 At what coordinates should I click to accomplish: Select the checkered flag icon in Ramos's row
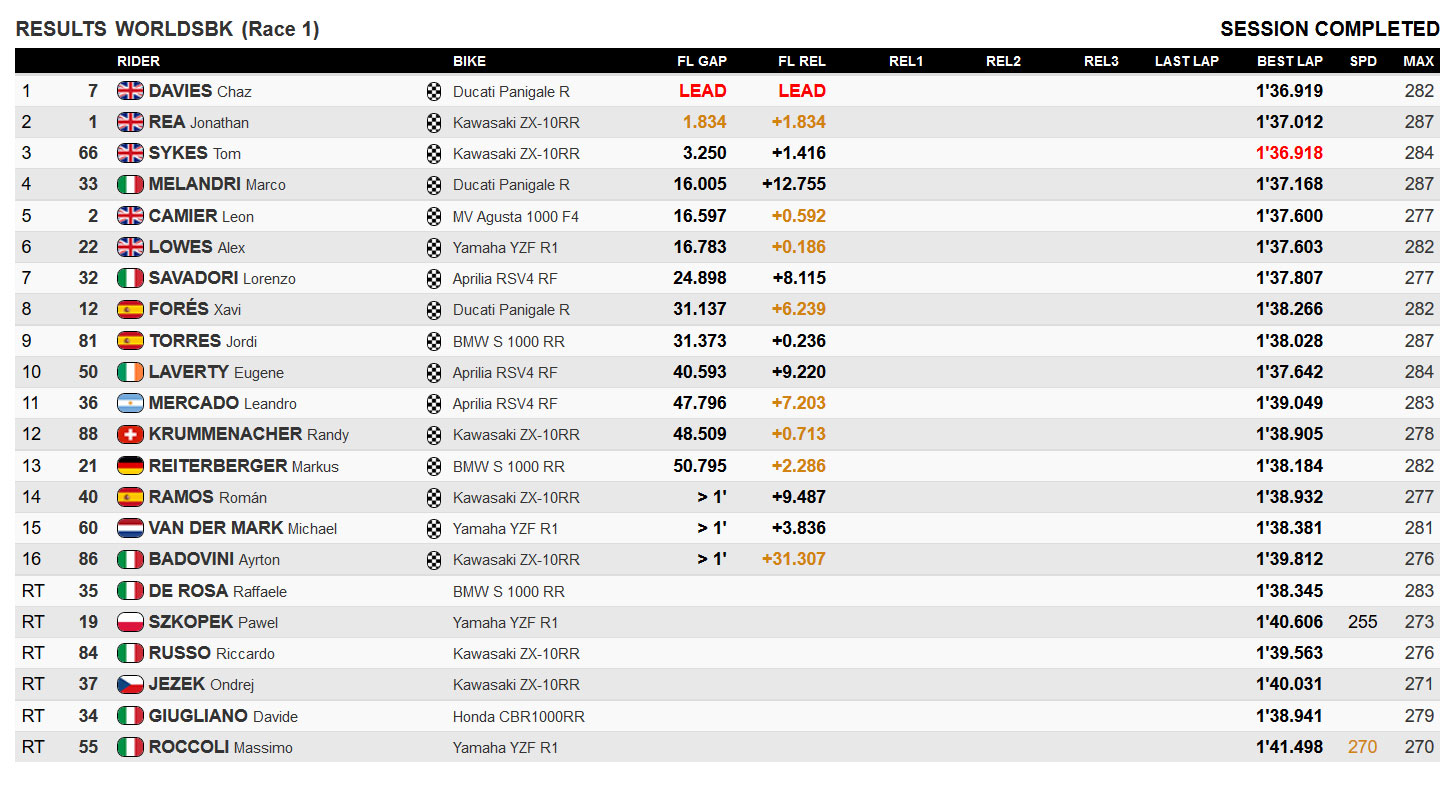coord(434,497)
